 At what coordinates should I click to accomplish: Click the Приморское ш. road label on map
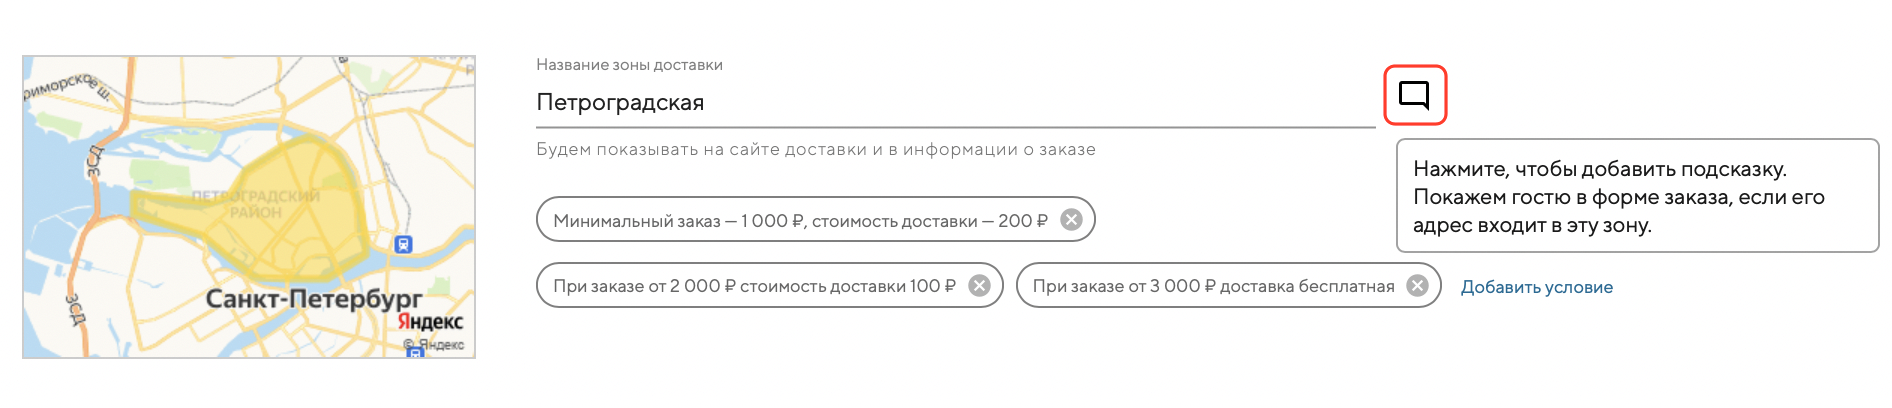point(62,86)
